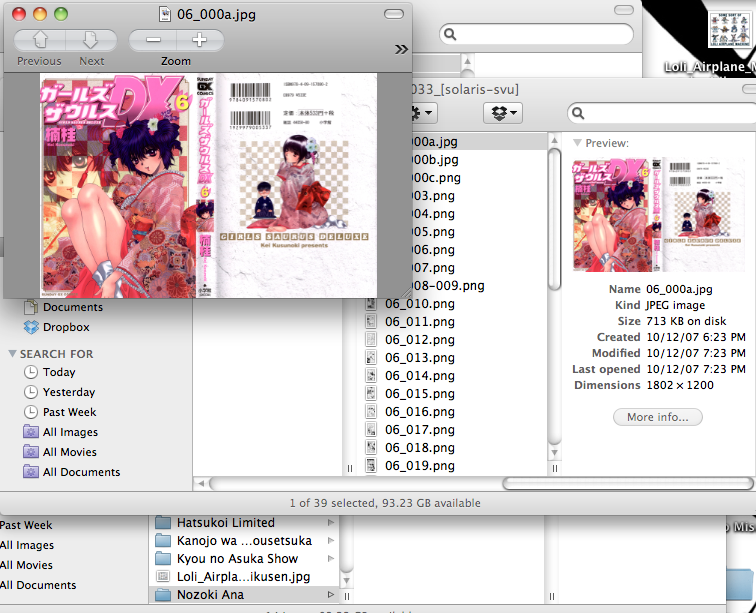
Task: Select the 06.png file row
Action: click(479, 249)
